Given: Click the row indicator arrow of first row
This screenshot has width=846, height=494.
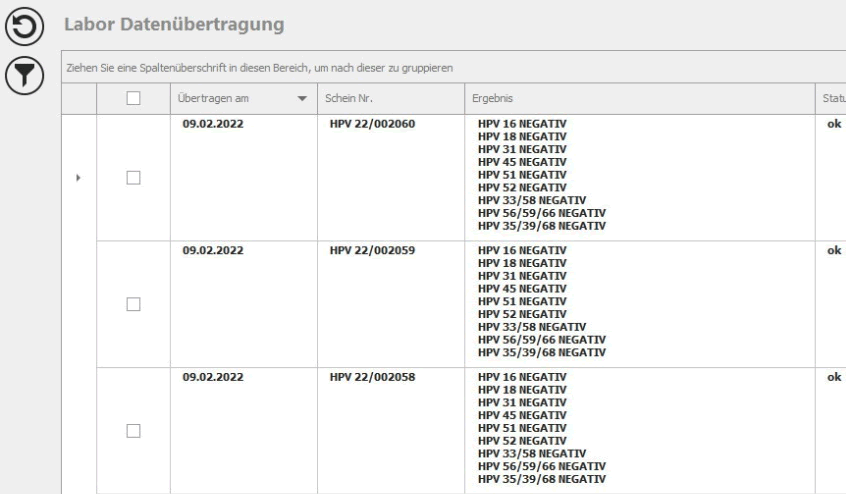Looking at the screenshot, I should [79, 178].
